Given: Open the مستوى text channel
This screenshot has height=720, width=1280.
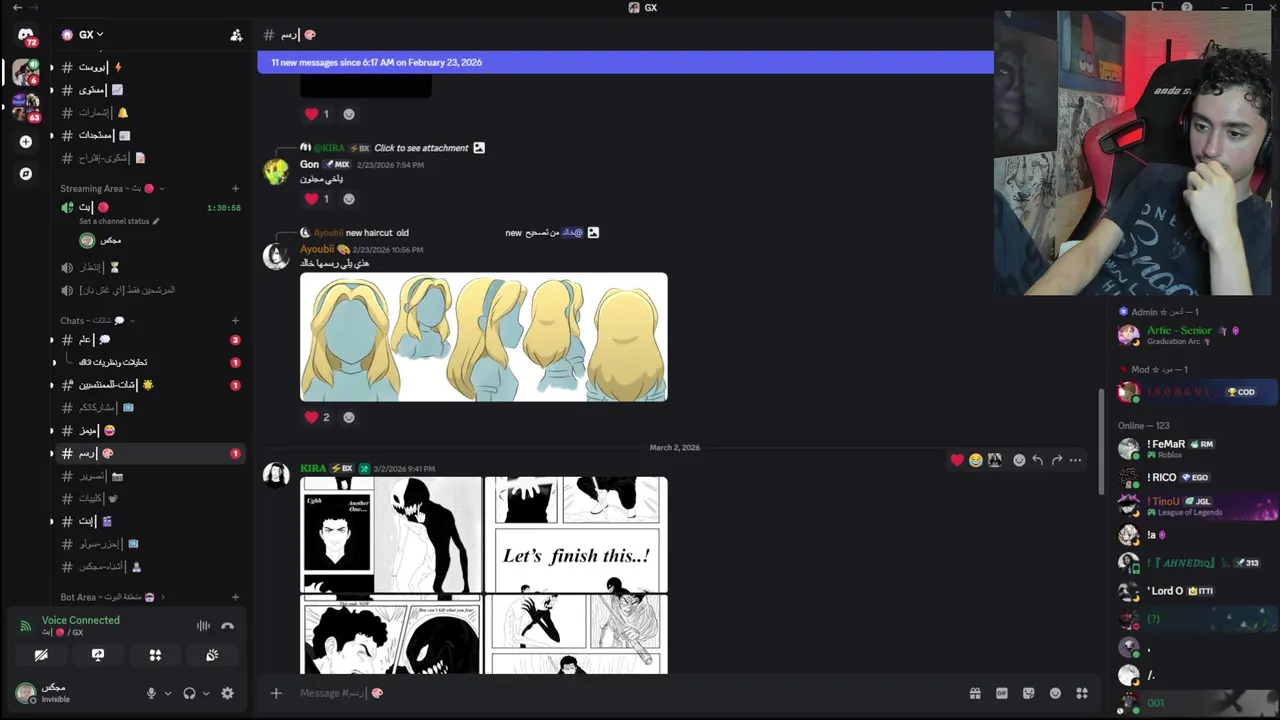Looking at the screenshot, I should [x=148, y=90].
